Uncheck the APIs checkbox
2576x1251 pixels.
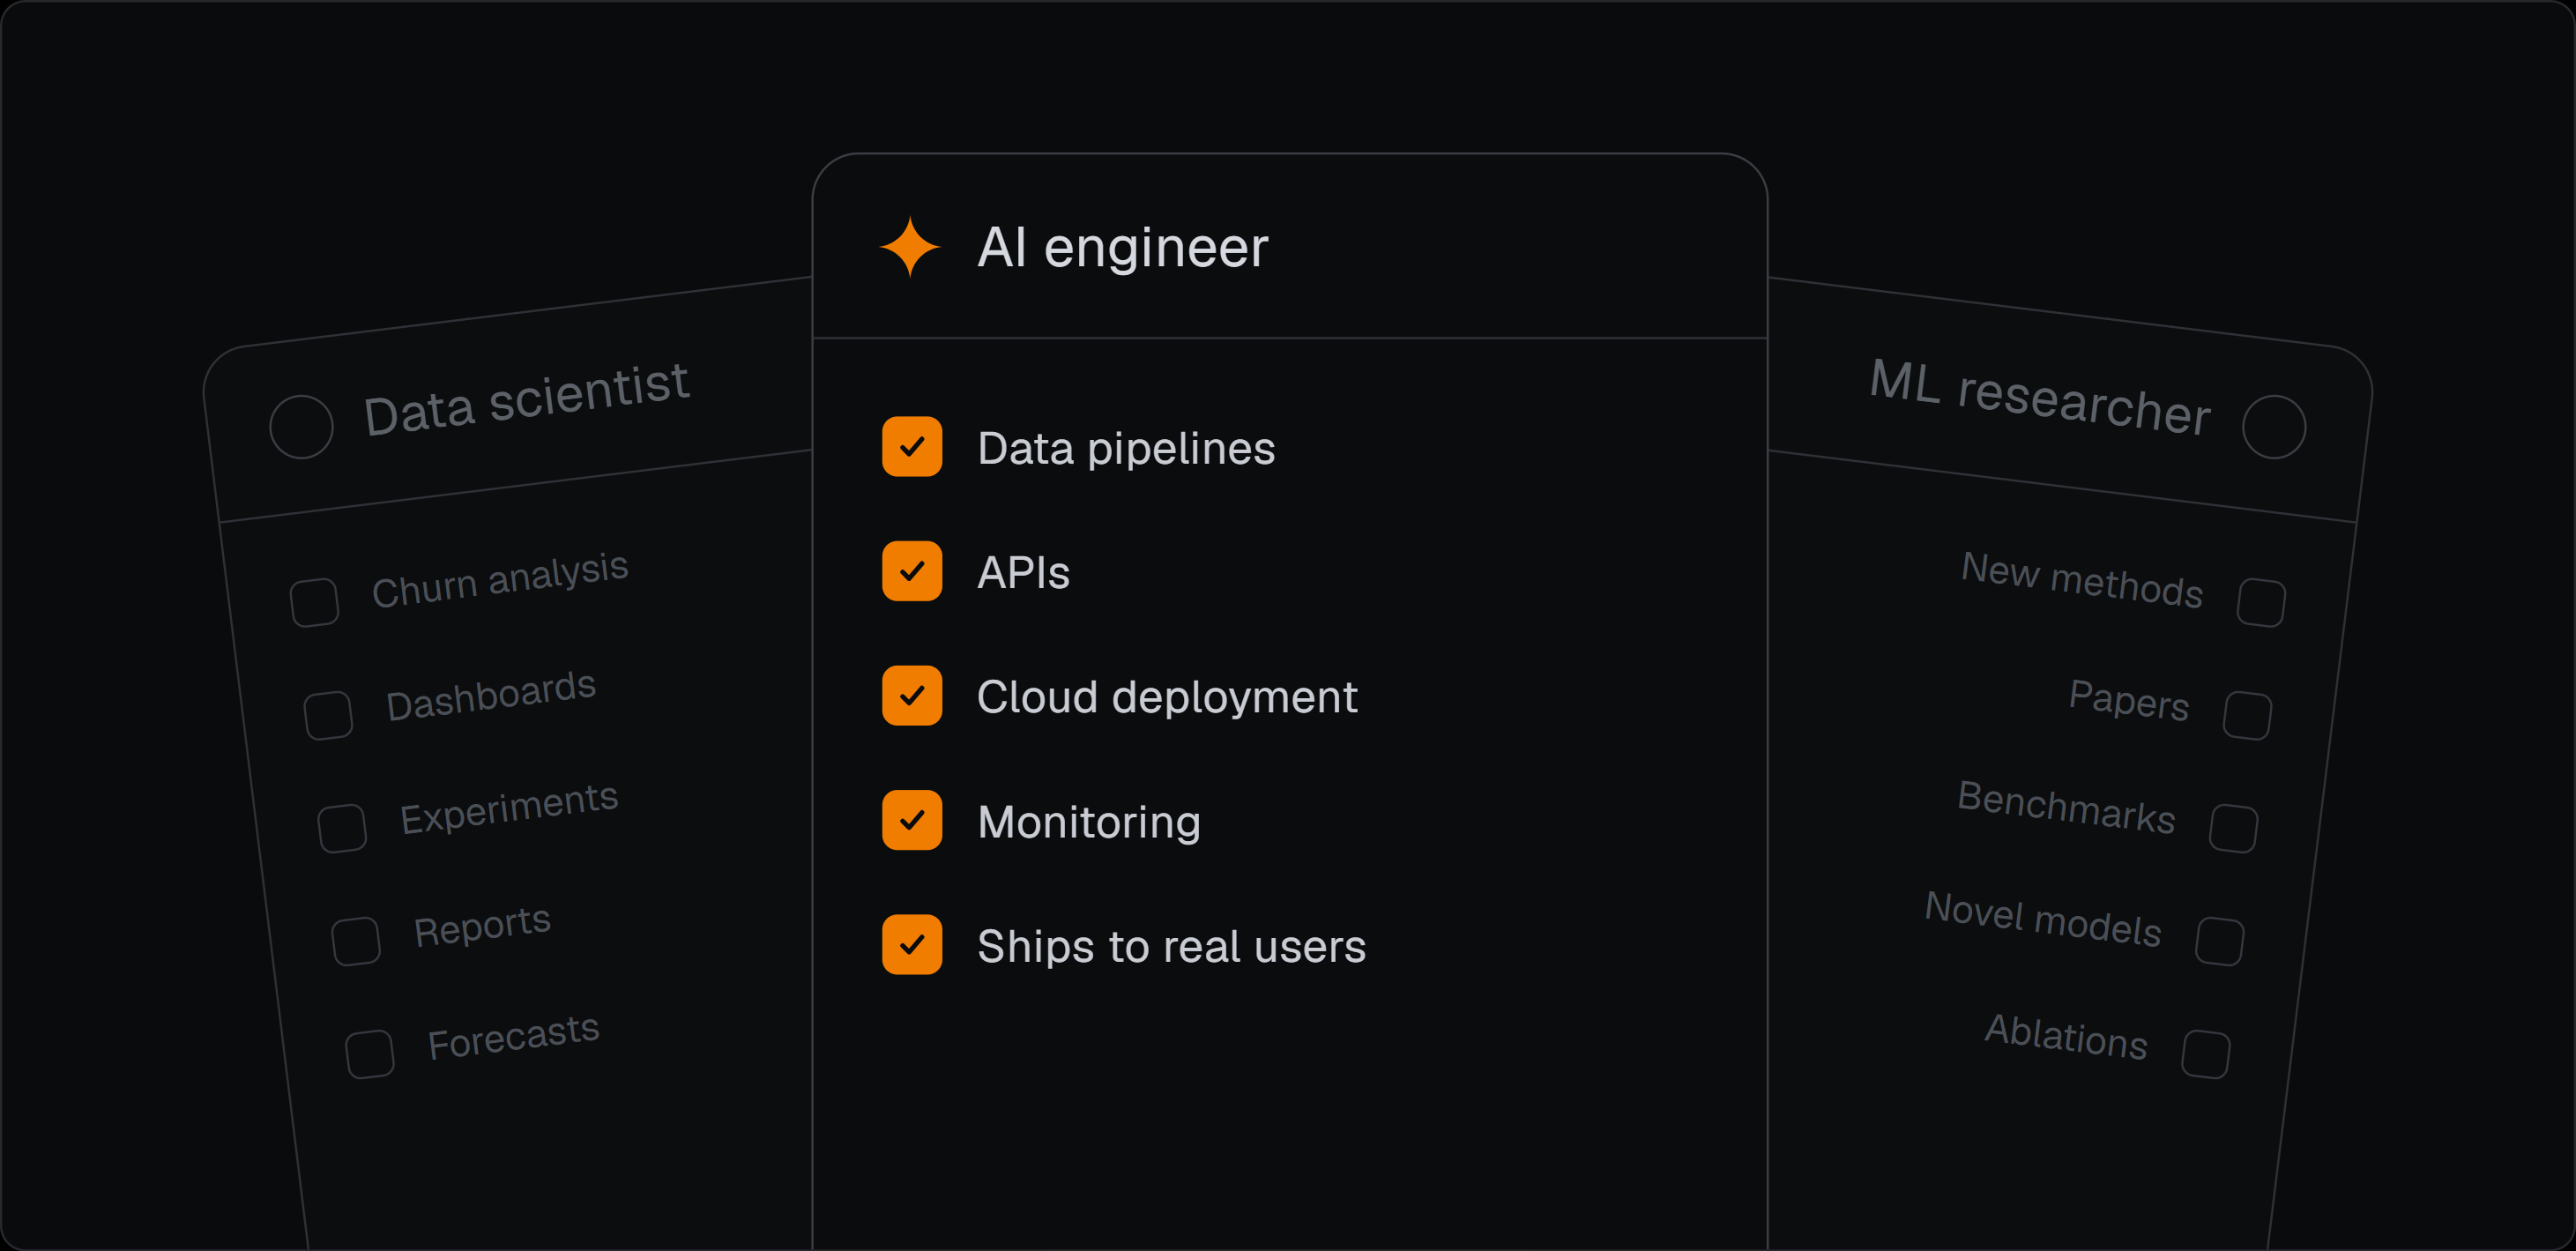coord(912,571)
